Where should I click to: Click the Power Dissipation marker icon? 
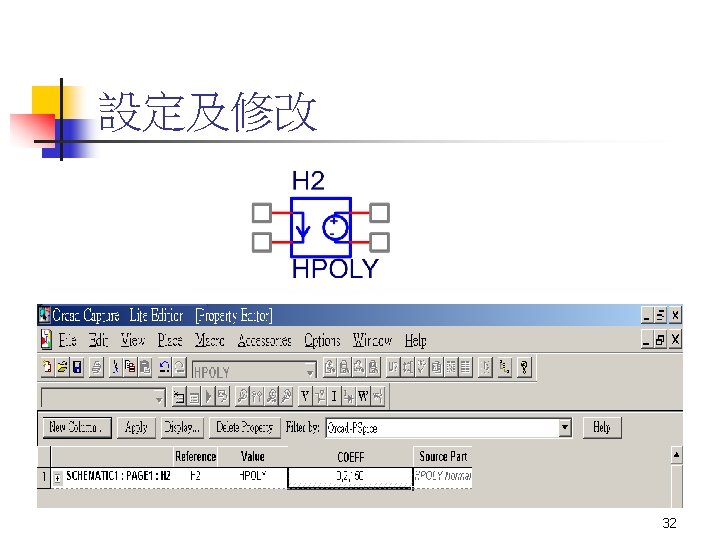tap(286, 396)
